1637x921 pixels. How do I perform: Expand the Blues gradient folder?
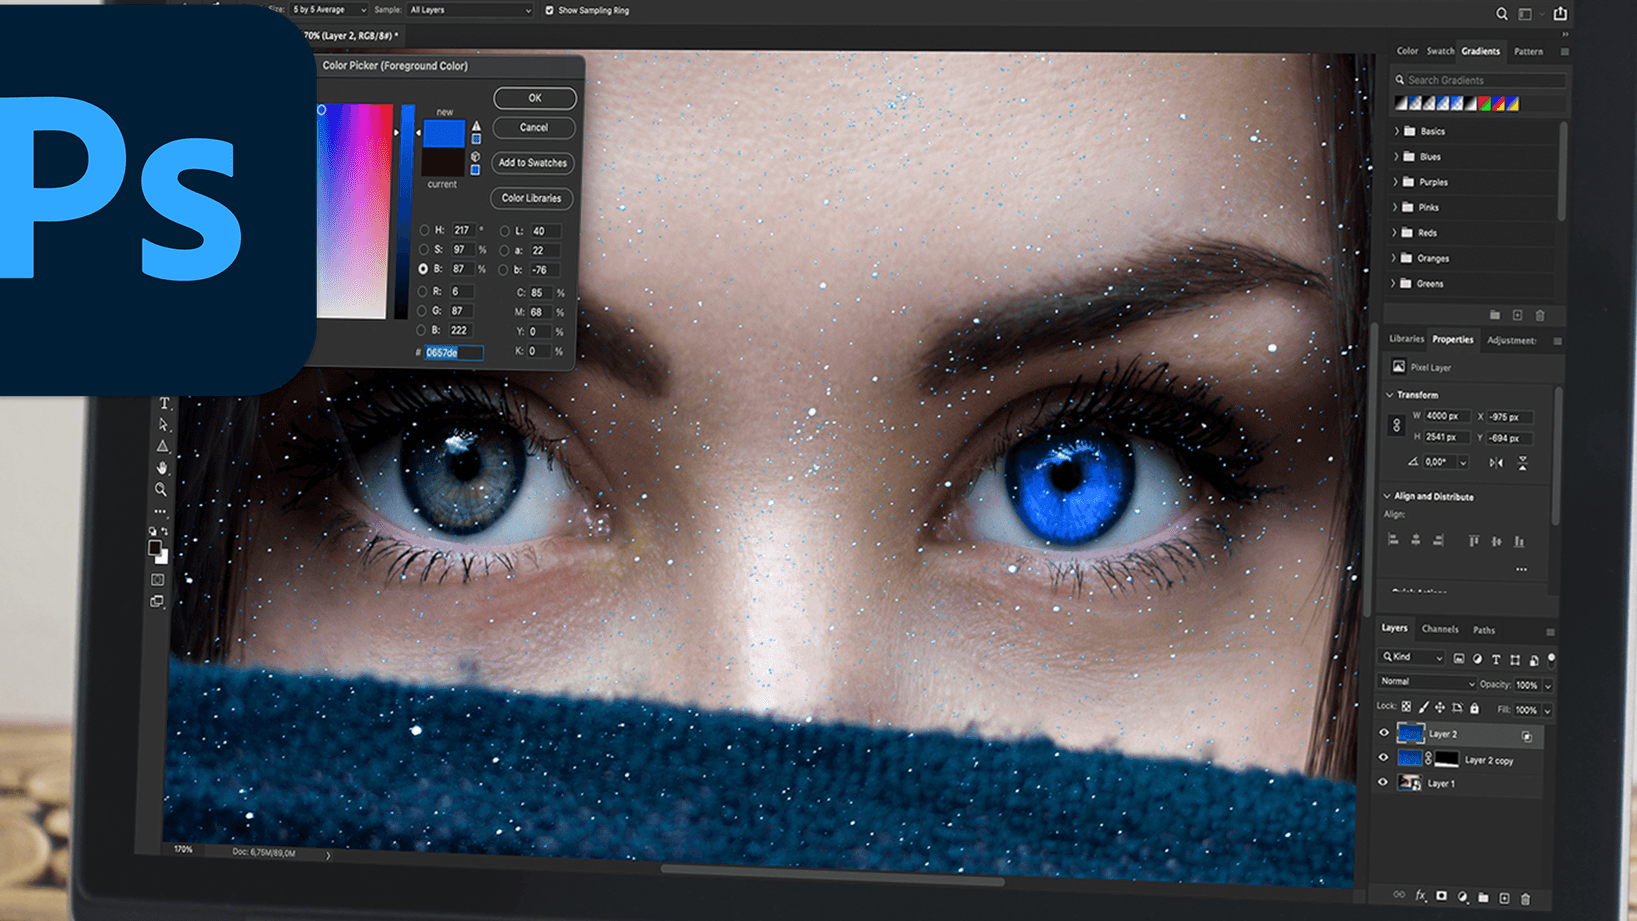tap(1397, 157)
